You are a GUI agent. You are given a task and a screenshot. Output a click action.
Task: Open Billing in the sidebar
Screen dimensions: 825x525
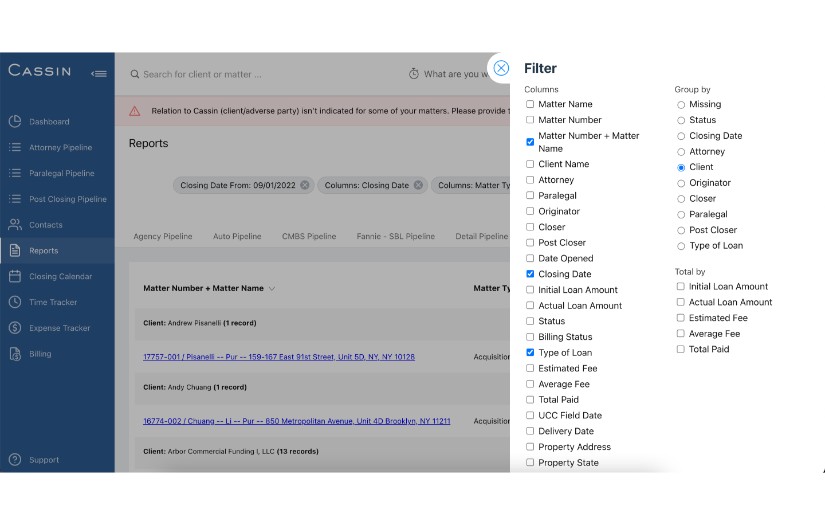[x=40, y=354]
